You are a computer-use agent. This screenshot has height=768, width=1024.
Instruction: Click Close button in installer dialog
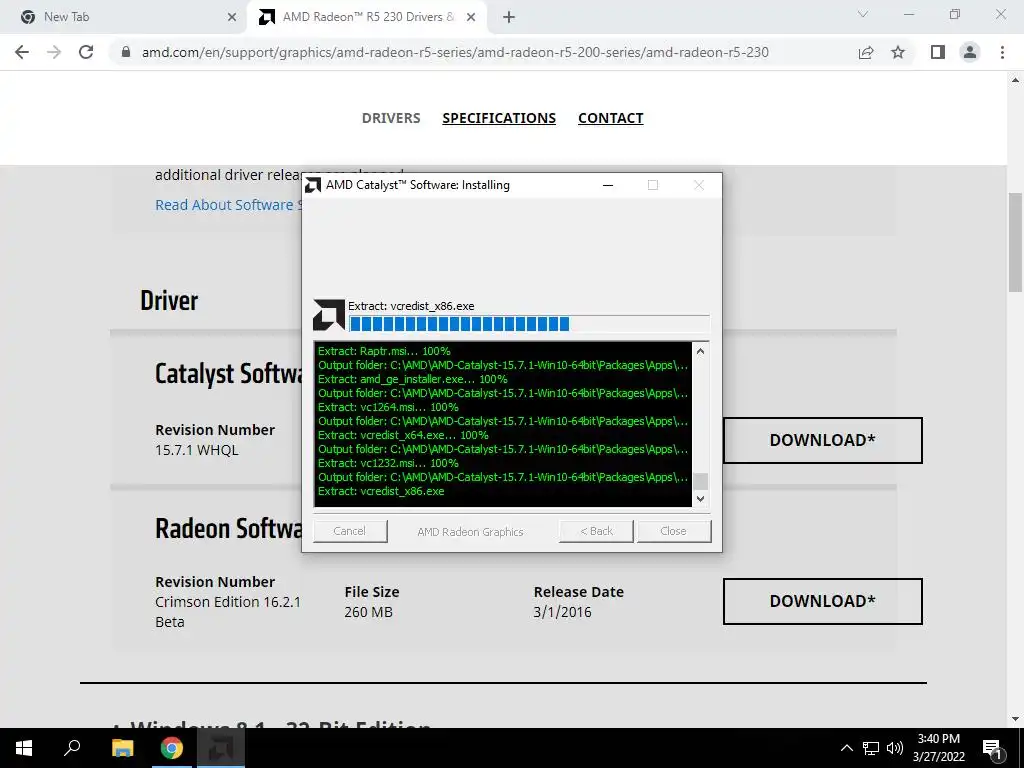pos(673,531)
